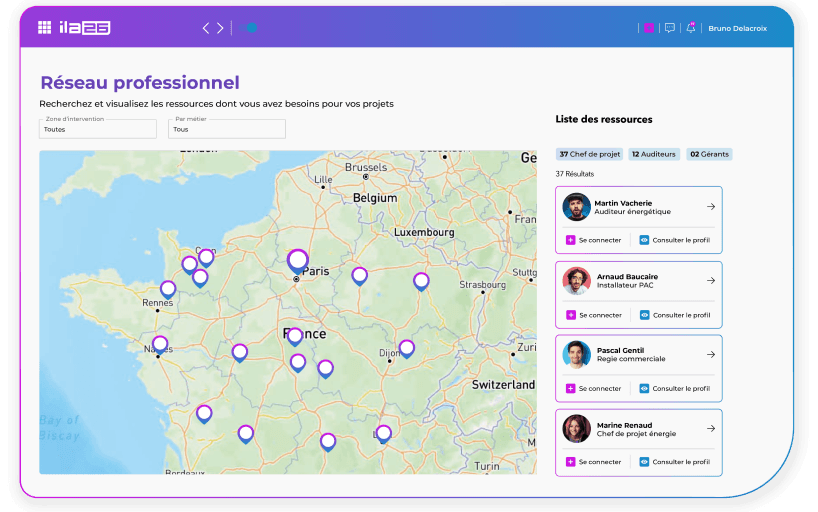Select the map pin above Rennes

(168, 290)
